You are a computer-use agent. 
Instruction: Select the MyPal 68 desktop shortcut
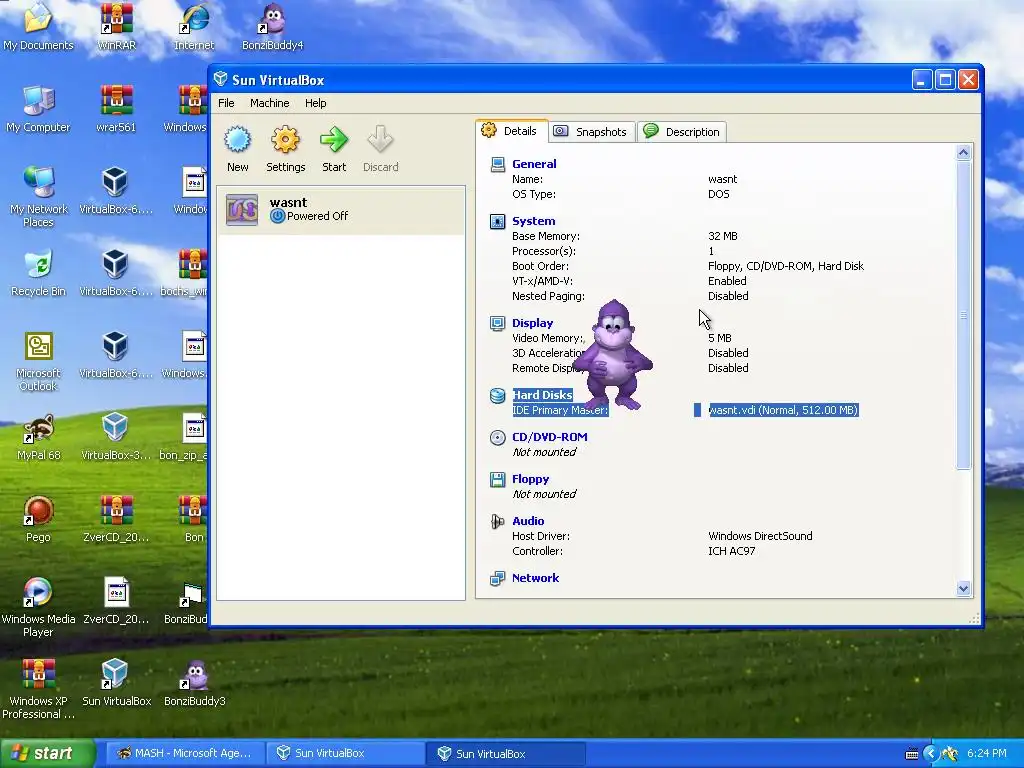[x=39, y=436]
